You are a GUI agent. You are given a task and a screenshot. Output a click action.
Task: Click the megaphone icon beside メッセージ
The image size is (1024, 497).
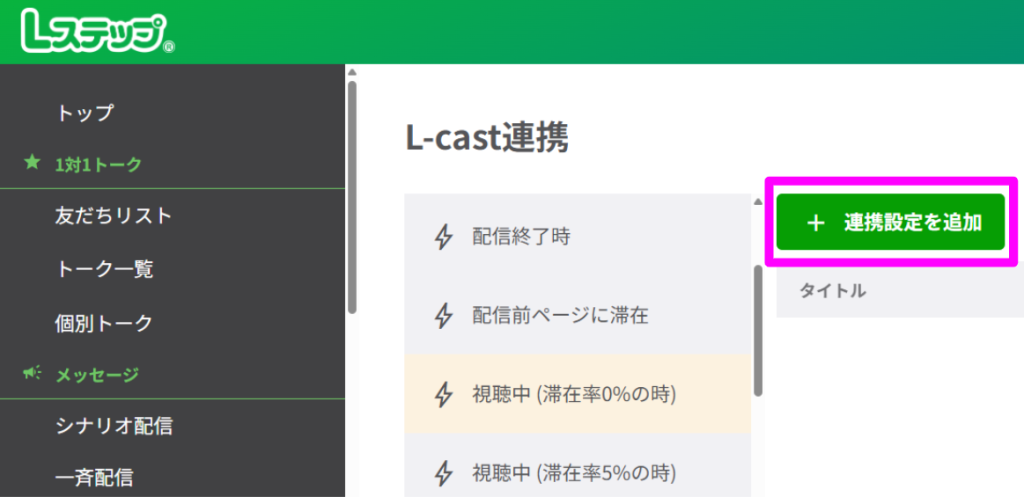point(32,374)
